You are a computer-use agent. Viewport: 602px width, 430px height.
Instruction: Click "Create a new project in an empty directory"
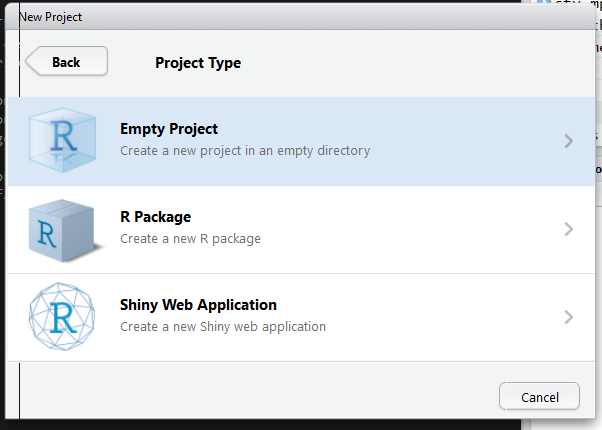coord(245,151)
